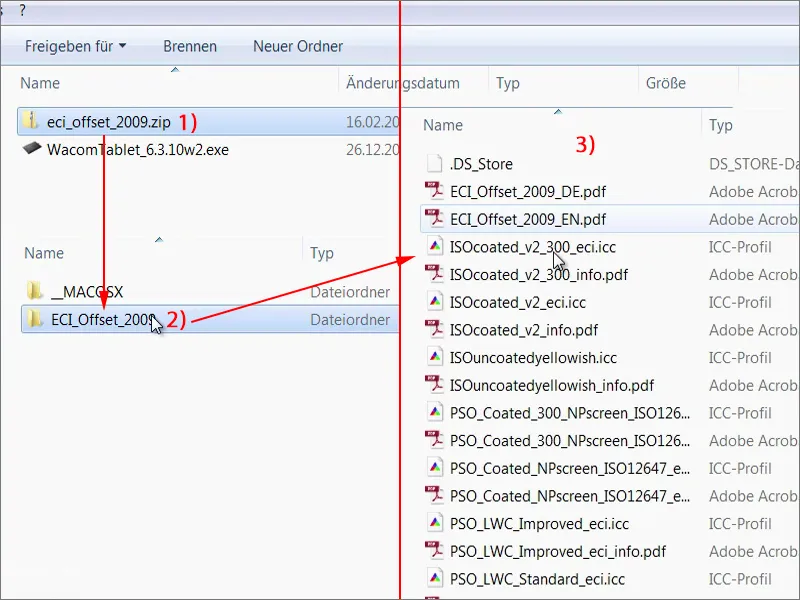Click the Brennen toolbar button

190,46
